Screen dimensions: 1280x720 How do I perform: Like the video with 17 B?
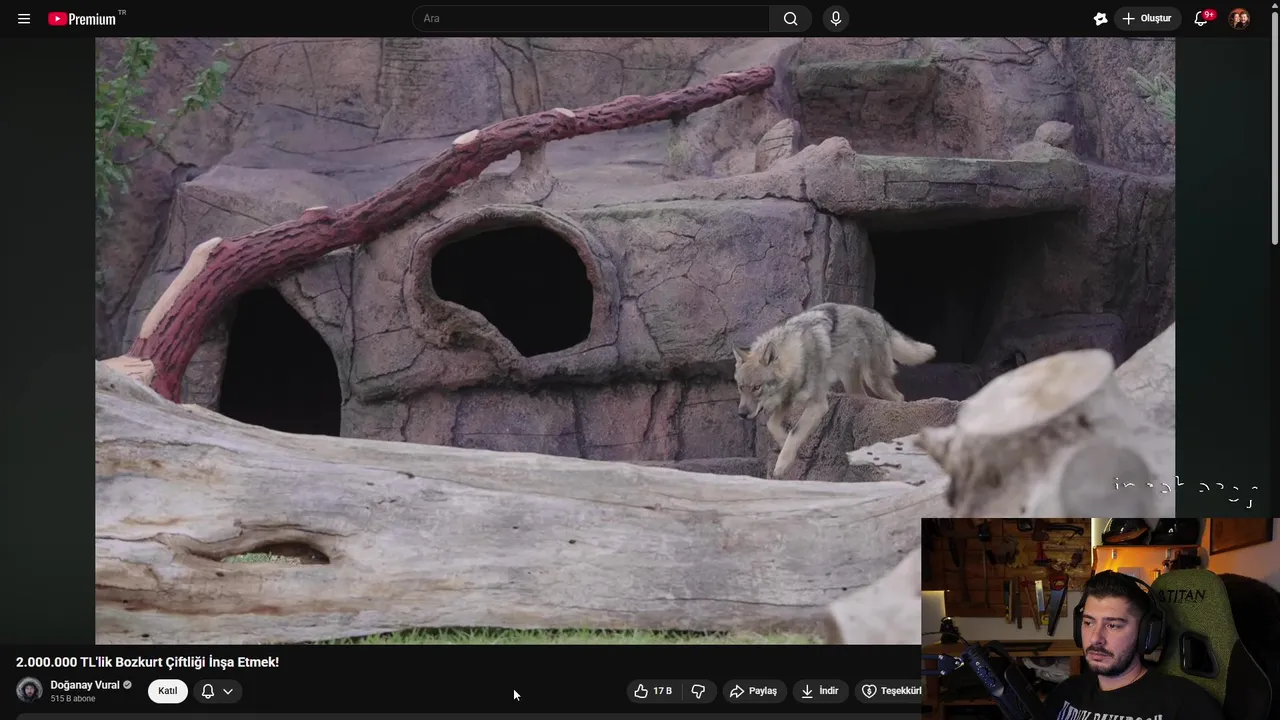pos(653,691)
